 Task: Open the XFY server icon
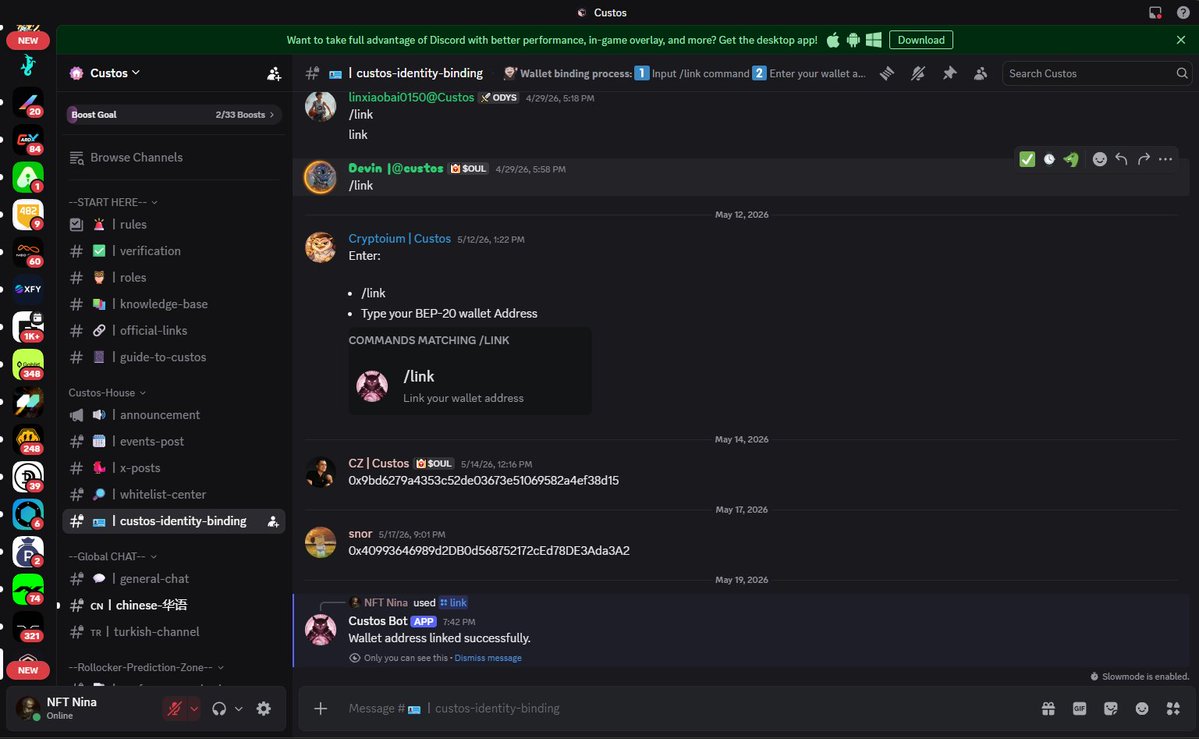coord(28,289)
